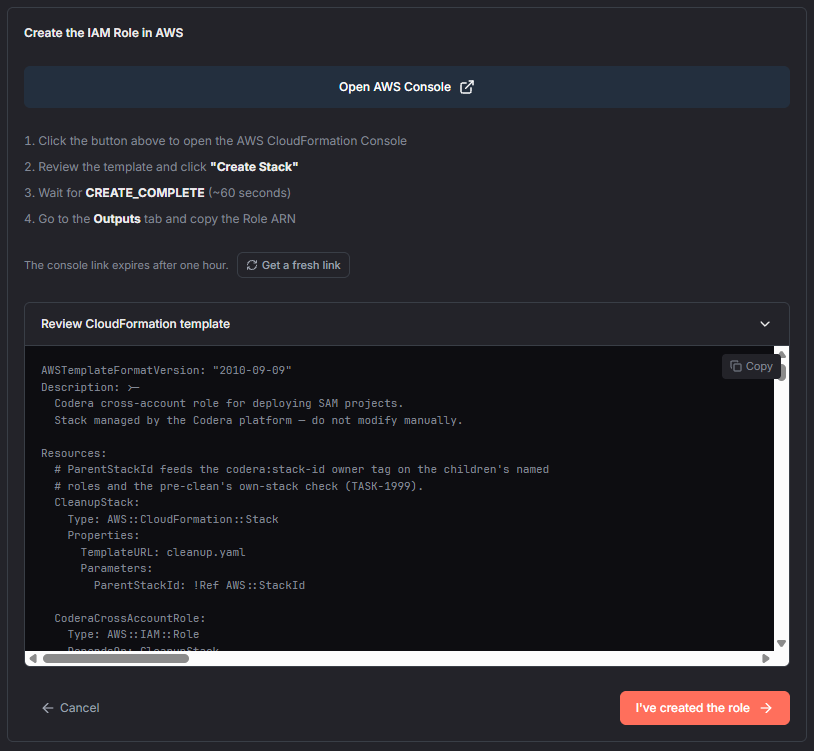Click the 'Codera cross-account role for deploying SAM projects.' line
Screen dimensions: 814x751
229,403
